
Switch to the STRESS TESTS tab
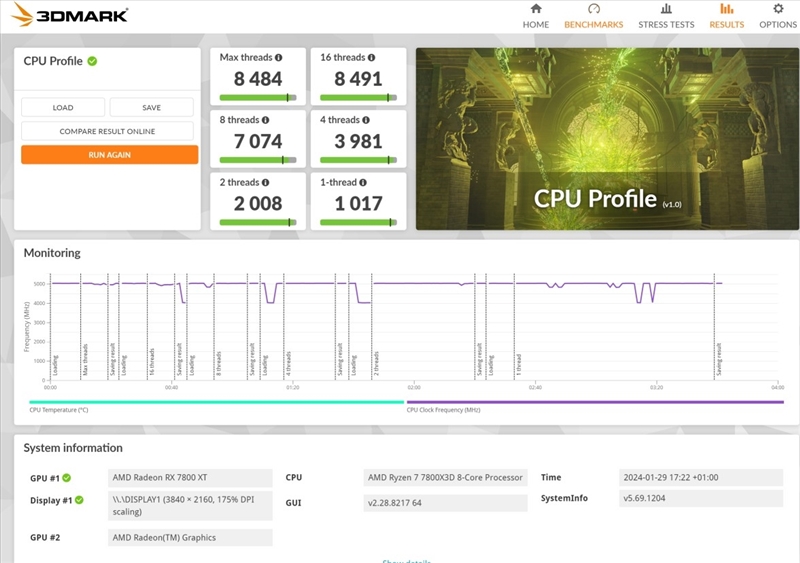coord(666,25)
